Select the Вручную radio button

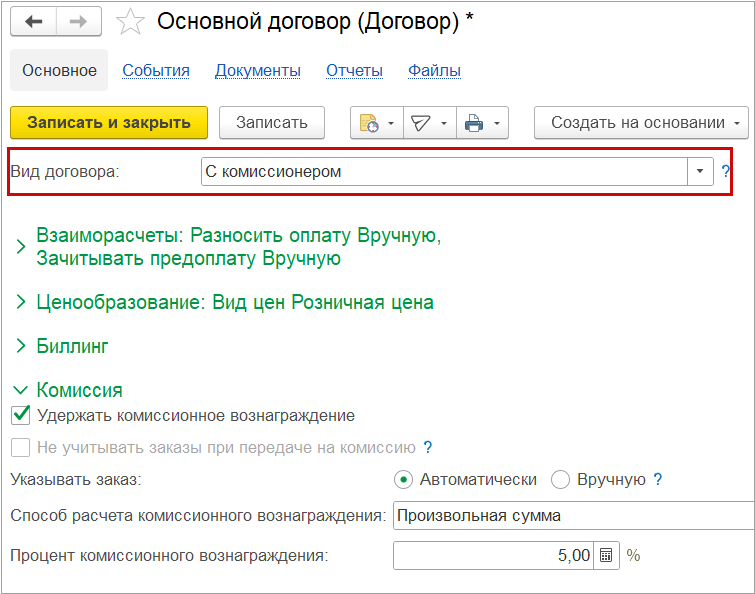tap(560, 479)
